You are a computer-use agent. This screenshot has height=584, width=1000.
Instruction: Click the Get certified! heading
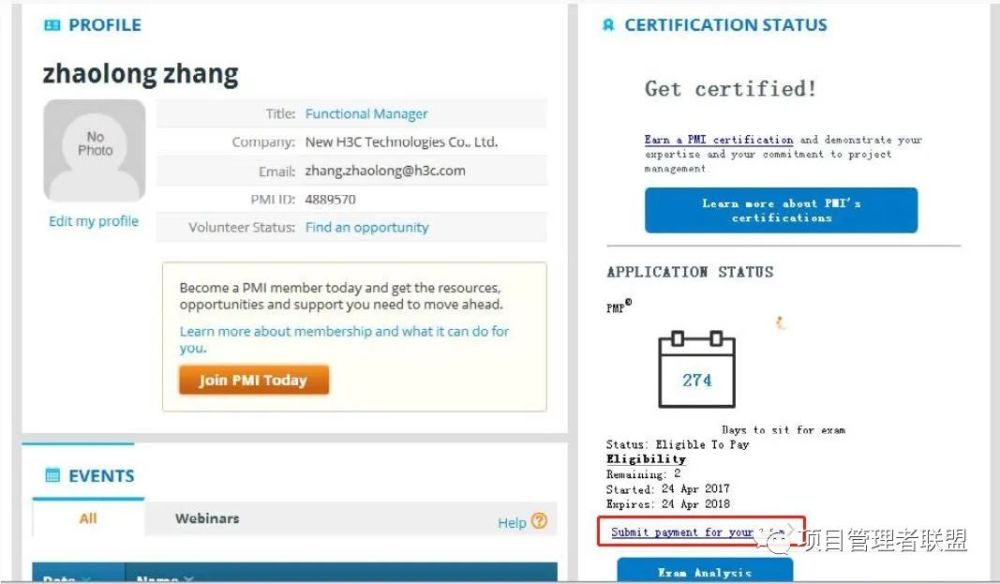tap(730, 89)
